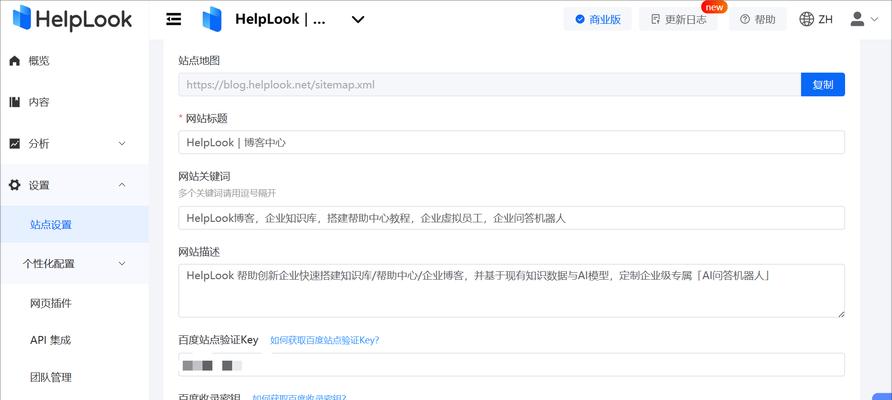This screenshot has width=892, height=400.
Task: Click the book icon beside 内容
Action: click(x=15, y=102)
